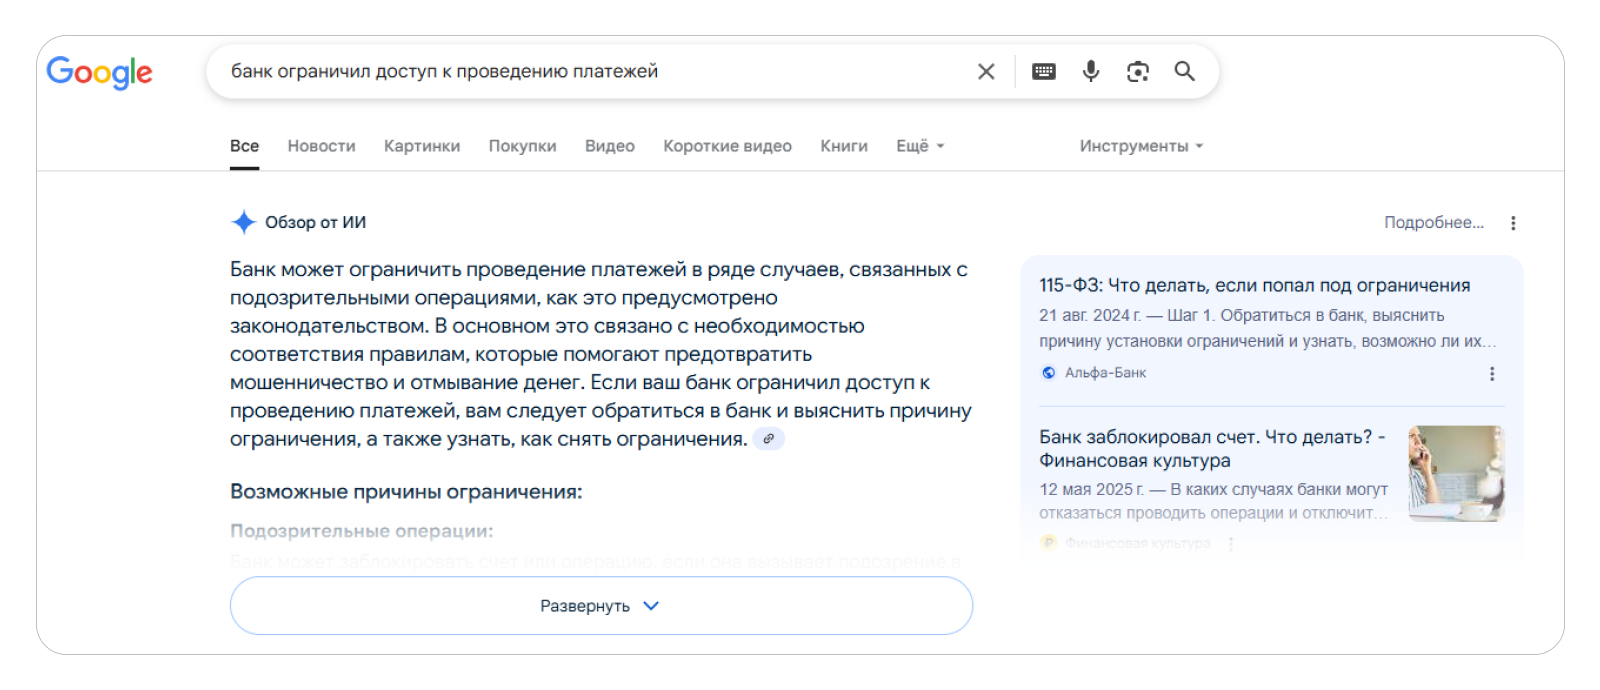Clear the search query with X icon
The image size is (1600, 690).
986,71
